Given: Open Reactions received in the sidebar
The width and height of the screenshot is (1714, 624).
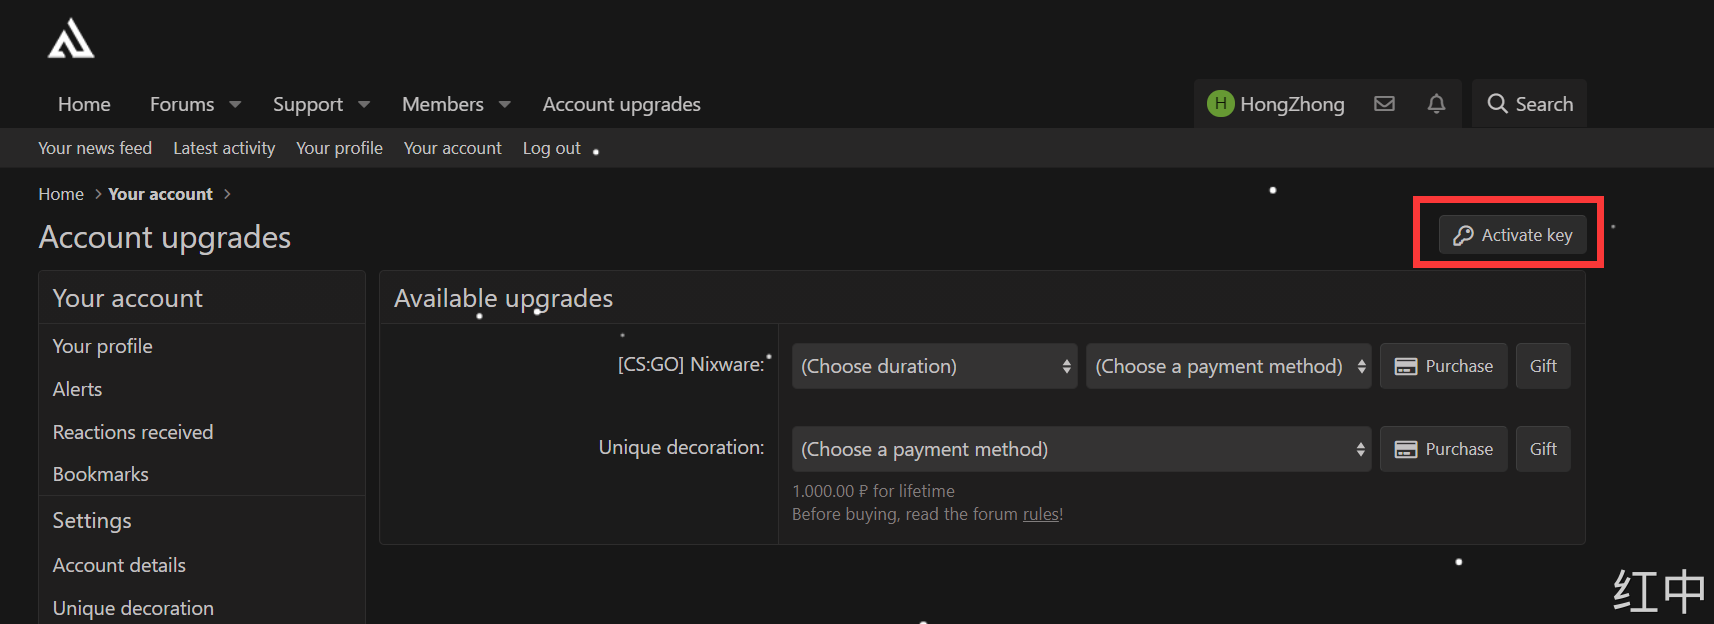Looking at the screenshot, I should pos(133,432).
